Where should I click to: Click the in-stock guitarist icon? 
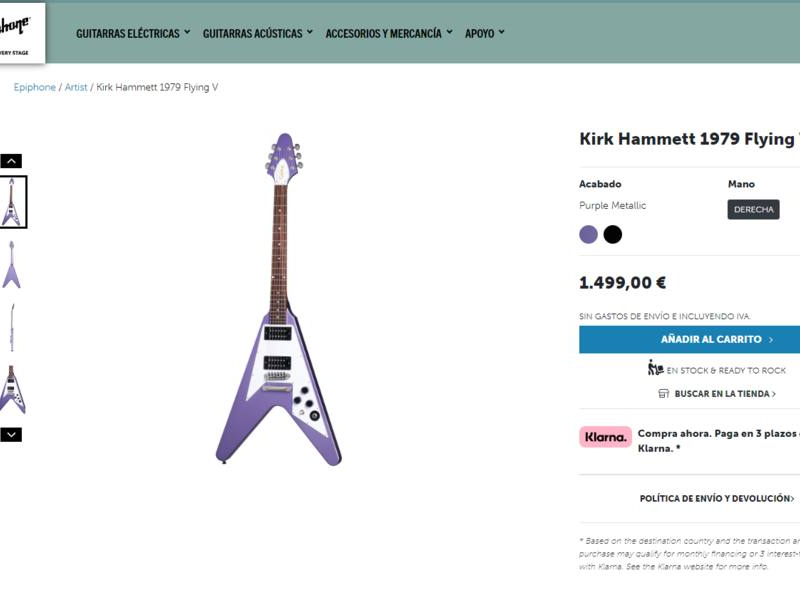(x=655, y=368)
